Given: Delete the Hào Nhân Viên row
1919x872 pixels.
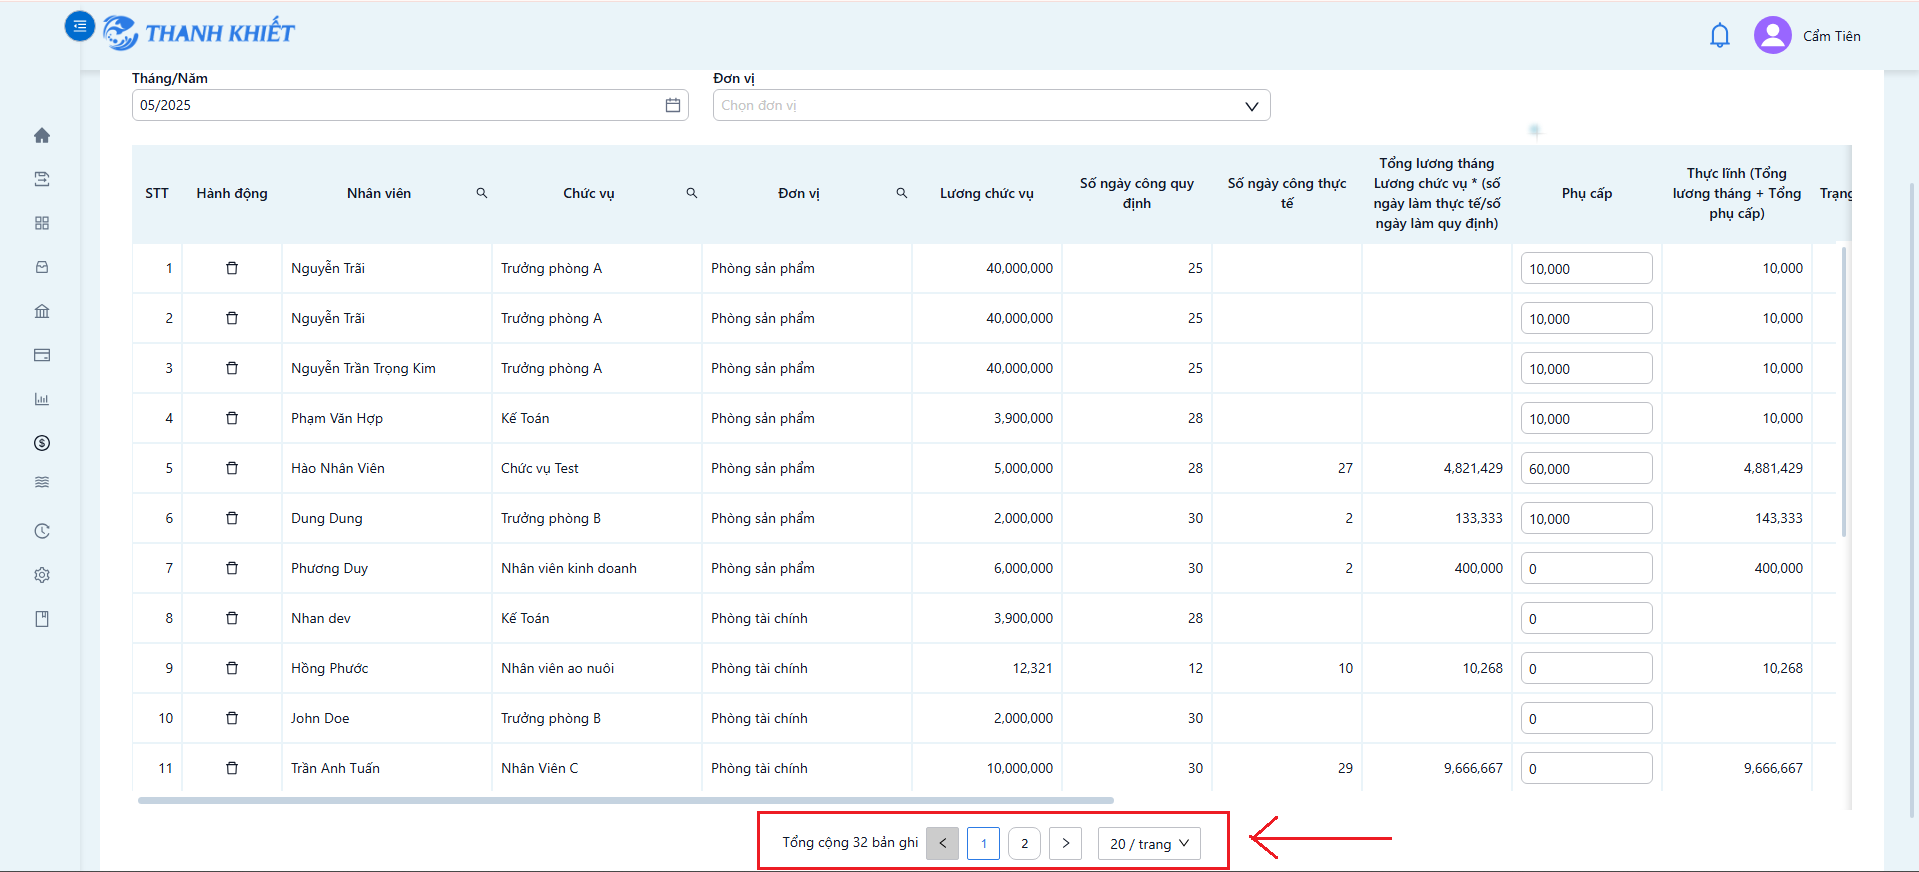Looking at the screenshot, I should [232, 468].
